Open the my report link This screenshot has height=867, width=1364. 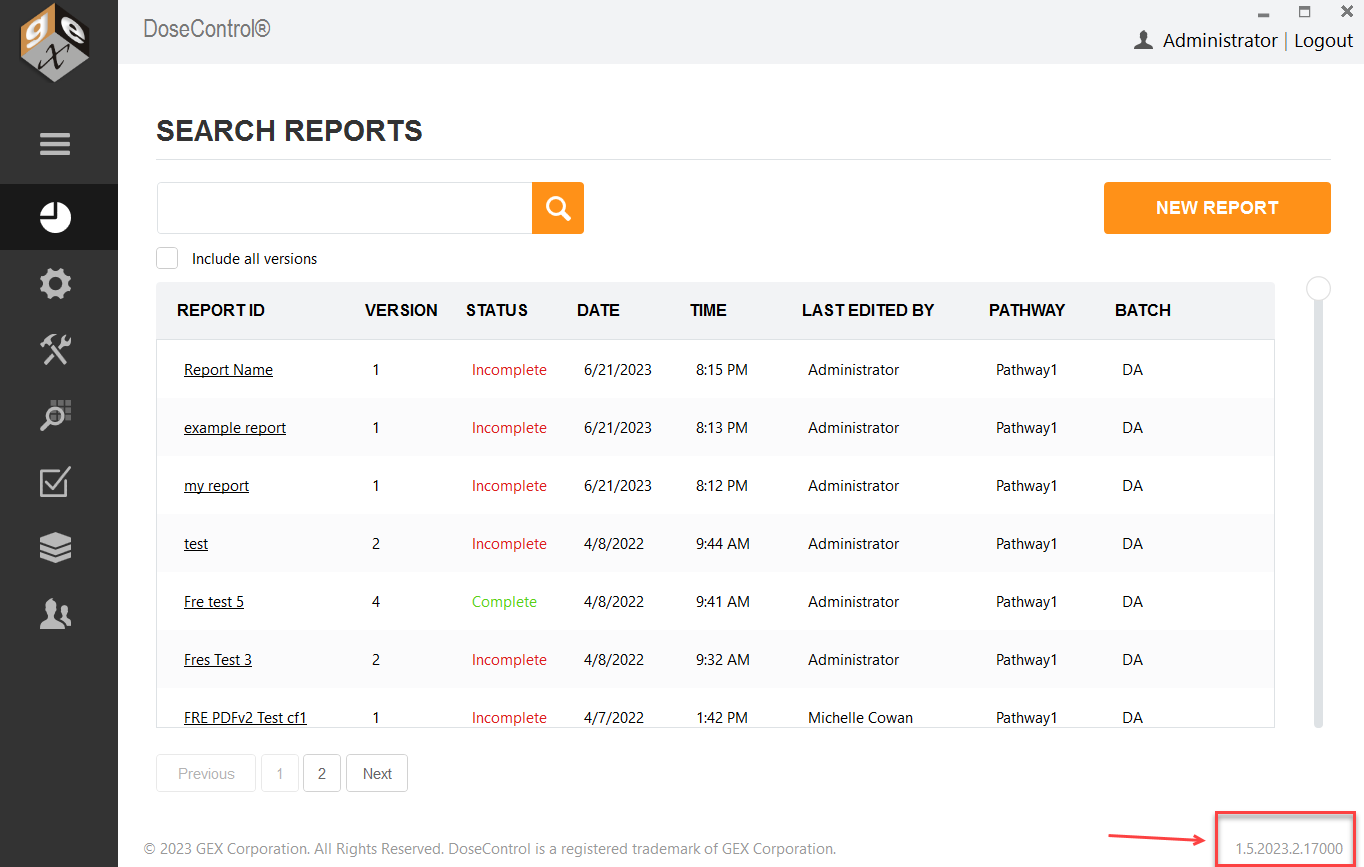click(x=216, y=486)
